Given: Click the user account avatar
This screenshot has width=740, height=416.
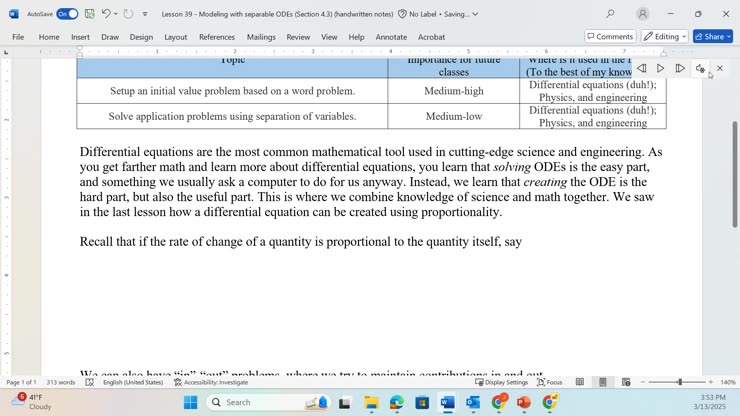Looking at the screenshot, I should point(642,14).
